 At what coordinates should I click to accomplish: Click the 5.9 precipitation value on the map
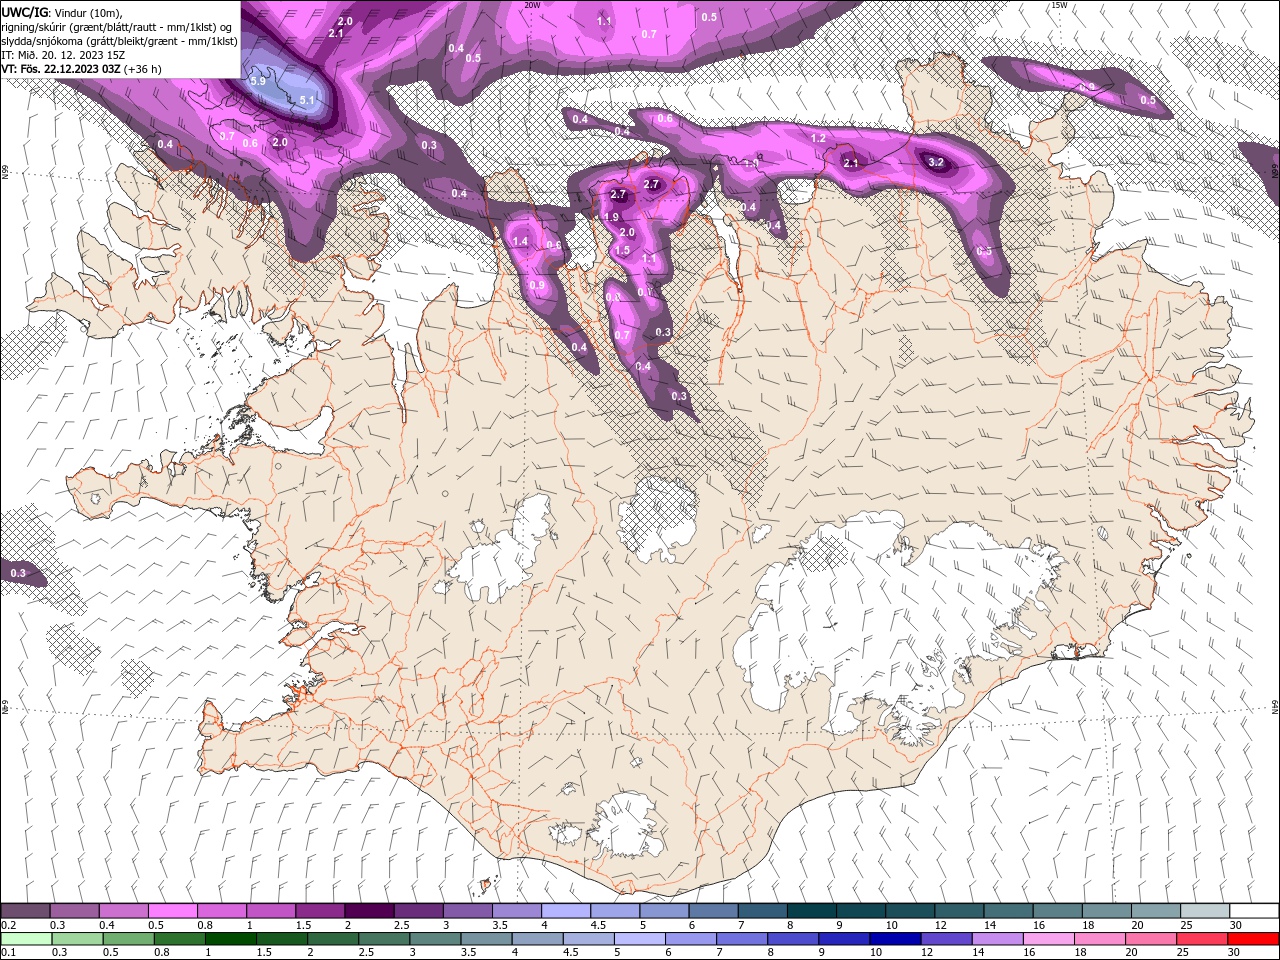pos(258,81)
